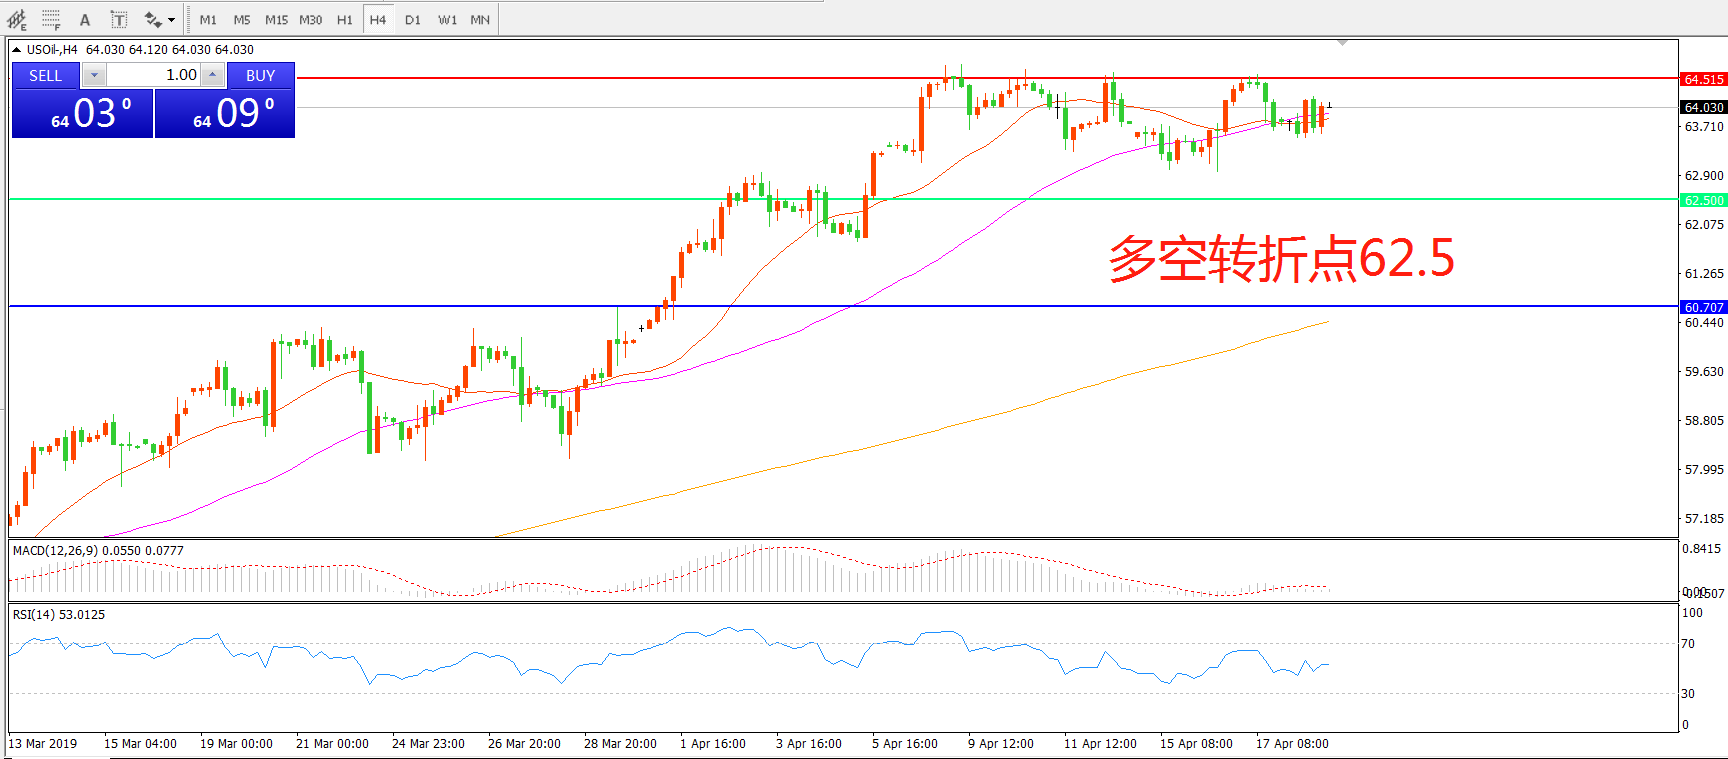Switch to M1 timeframe

click(x=208, y=20)
